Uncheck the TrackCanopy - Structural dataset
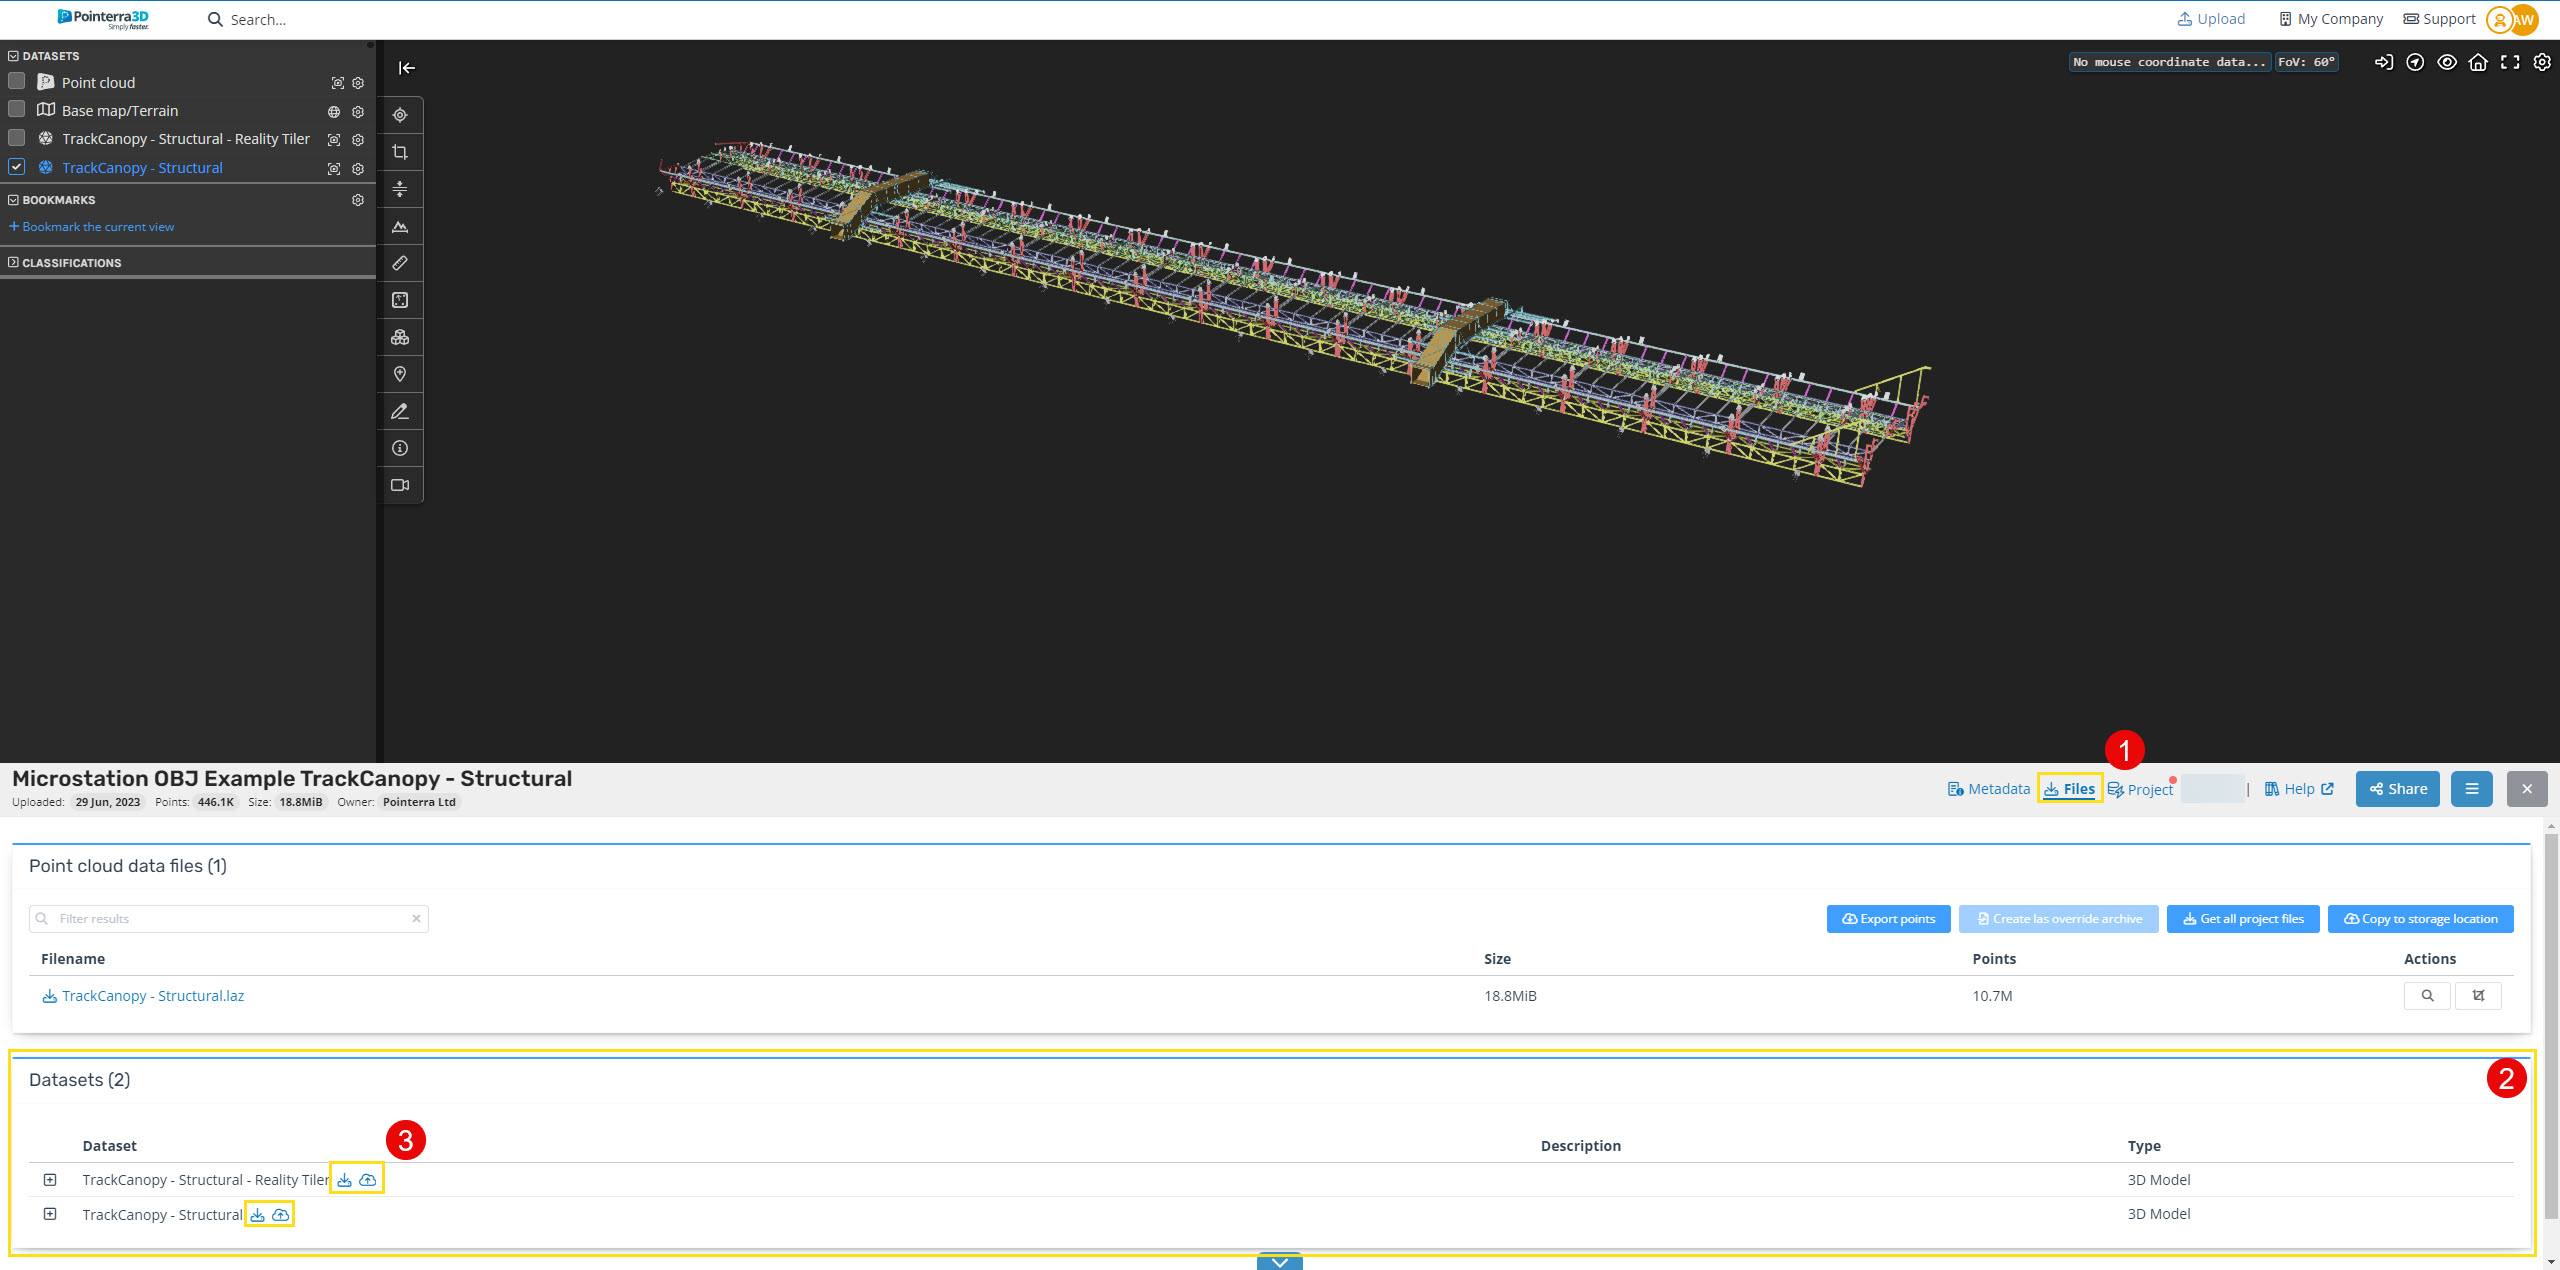The width and height of the screenshot is (2560, 1270). coord(16,167)
